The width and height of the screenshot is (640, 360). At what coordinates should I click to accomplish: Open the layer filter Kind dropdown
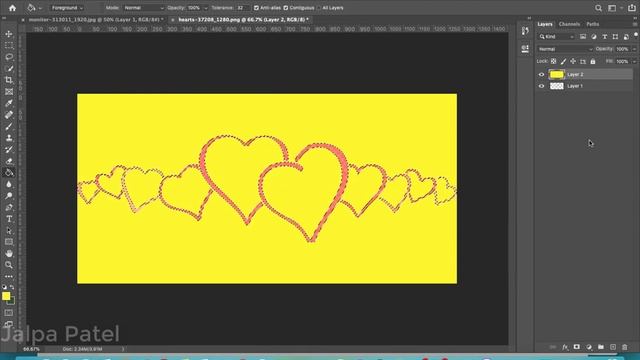[556, 37]
